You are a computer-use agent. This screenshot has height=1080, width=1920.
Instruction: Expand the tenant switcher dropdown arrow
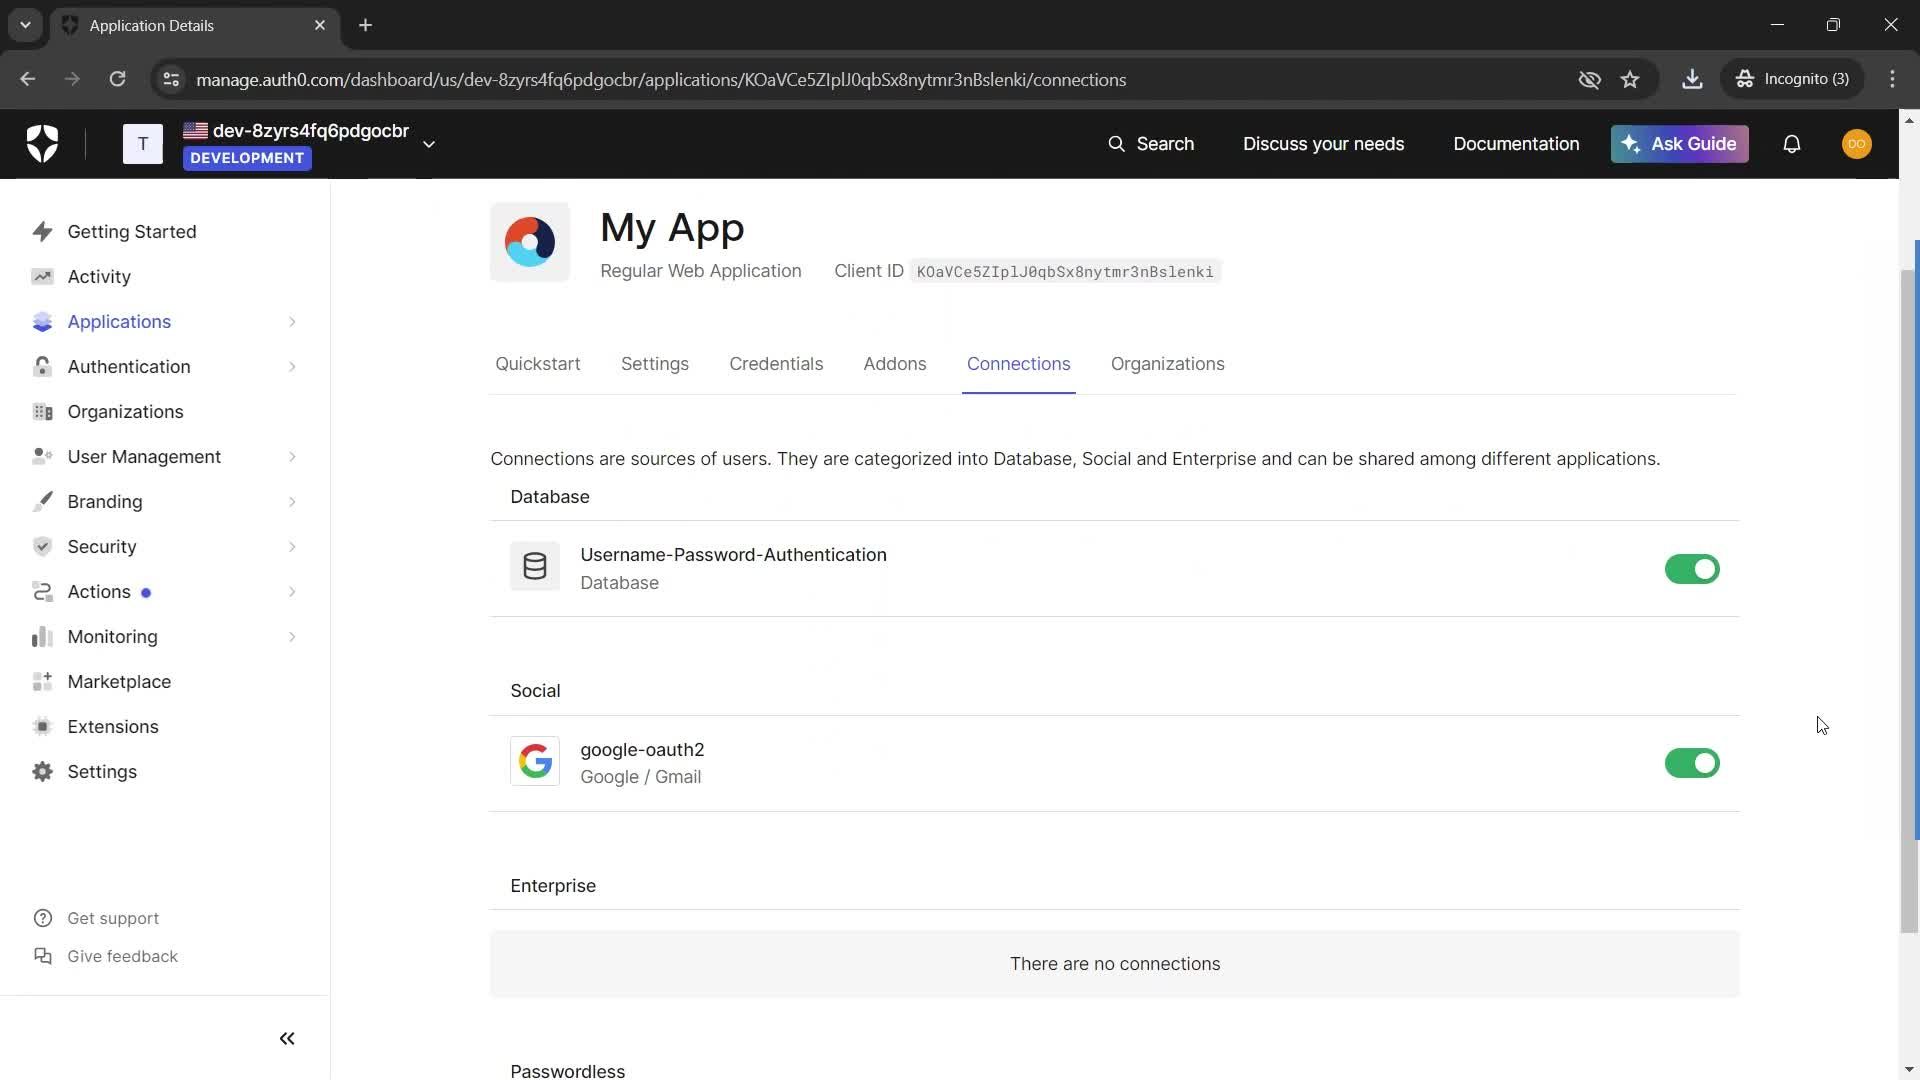point(429,145)
